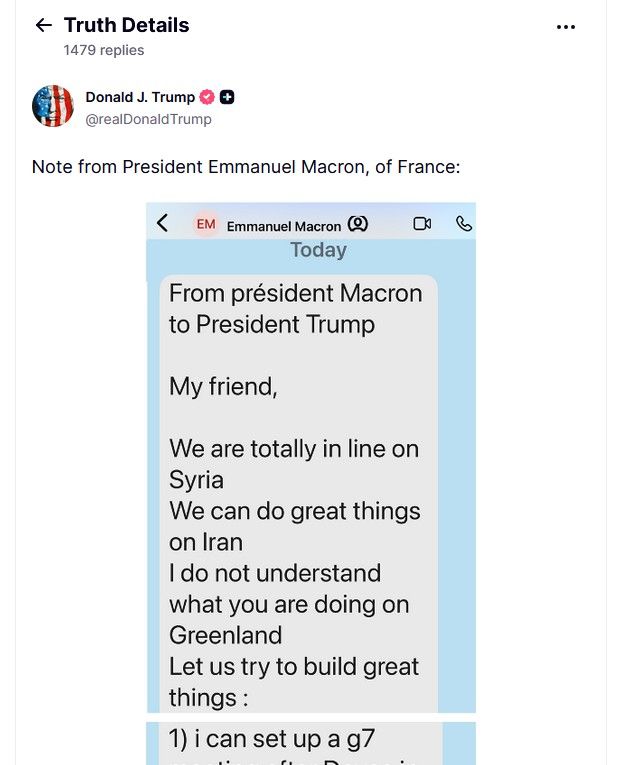Click the EM contact initials avatar

206,224
